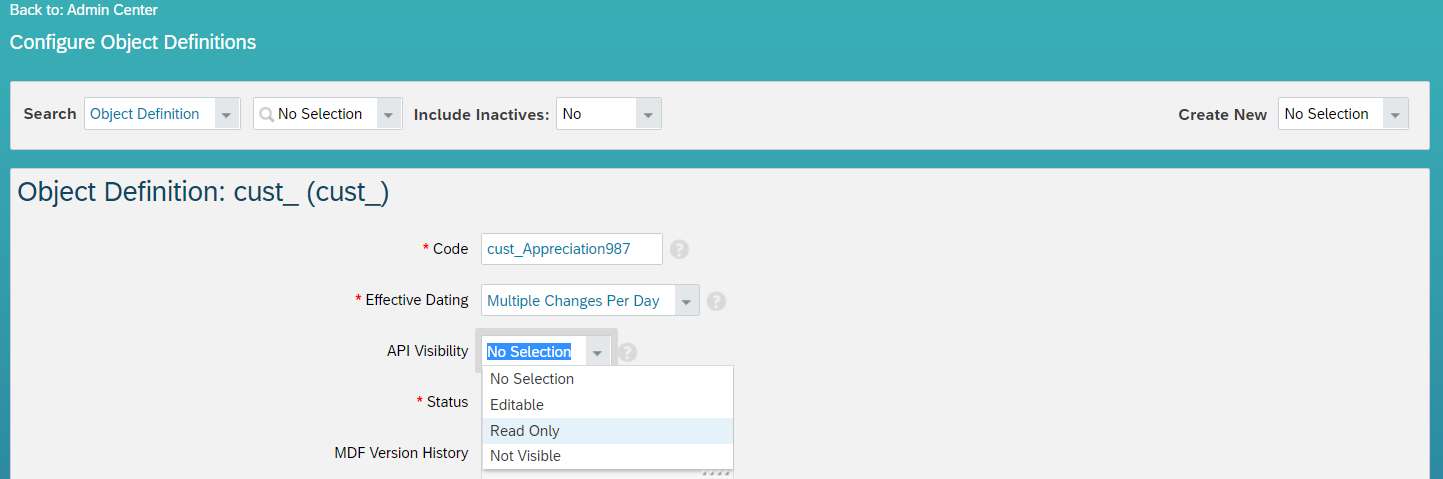1443x479 pixels.
Task: Collapse the API Visibility dropdown arrow
Action: click(x=597, y=352)
